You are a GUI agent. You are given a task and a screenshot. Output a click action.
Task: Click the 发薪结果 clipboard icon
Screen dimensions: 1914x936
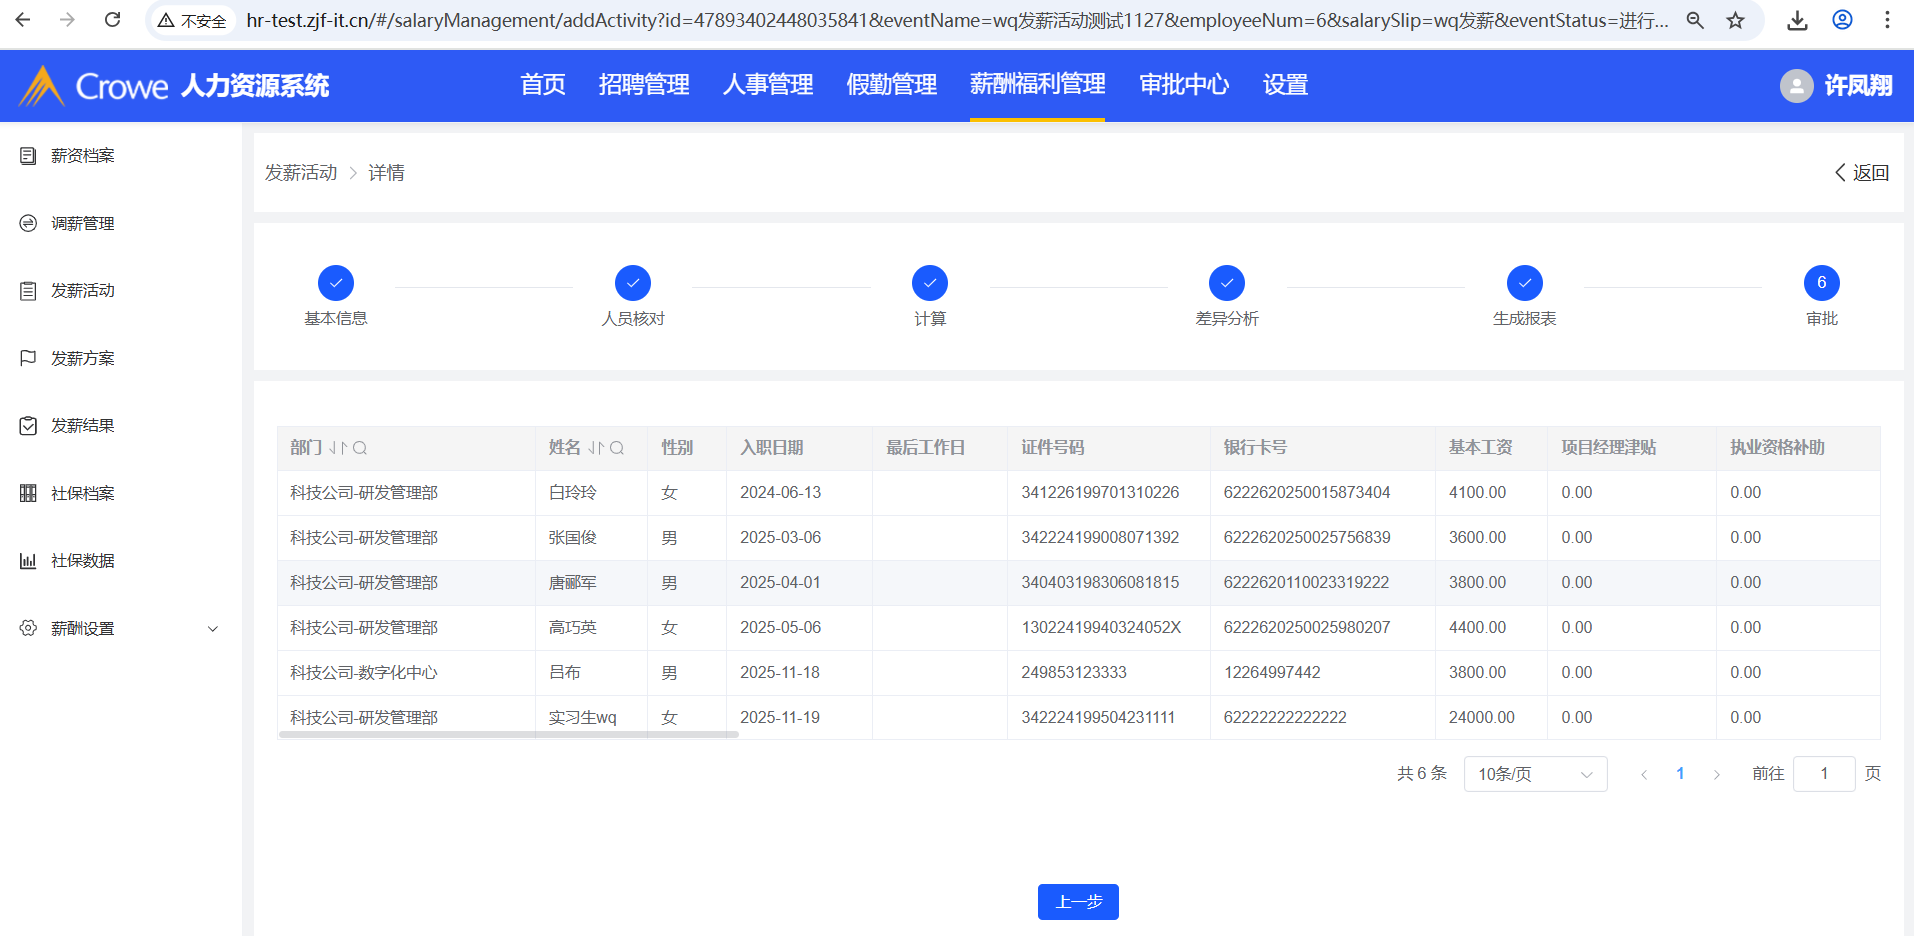pyautogui.click(x=28, y=426)
